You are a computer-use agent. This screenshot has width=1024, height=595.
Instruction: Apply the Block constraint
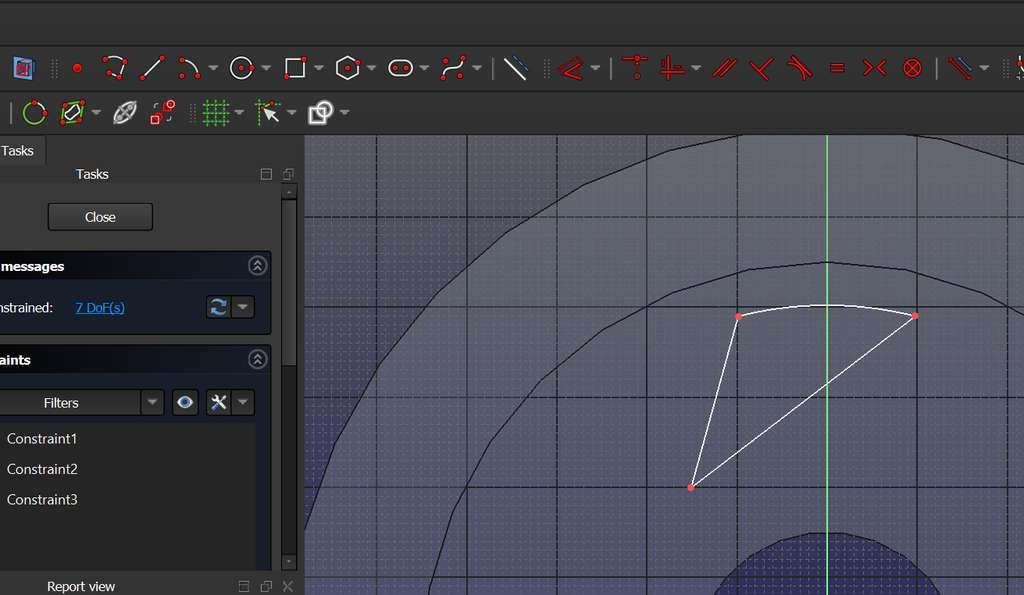(912, 68)
